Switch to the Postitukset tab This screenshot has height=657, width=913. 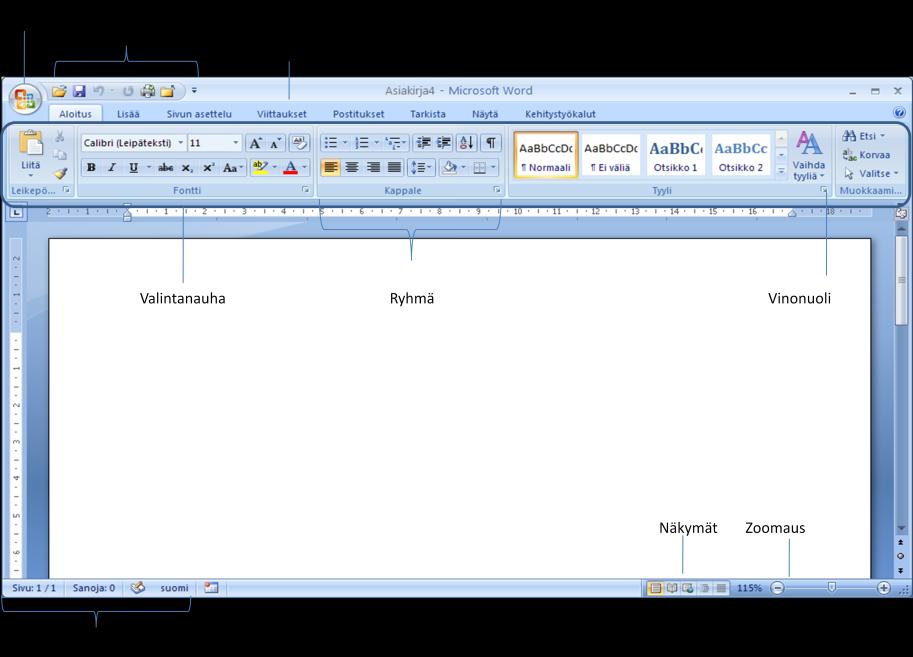point(358,114)
